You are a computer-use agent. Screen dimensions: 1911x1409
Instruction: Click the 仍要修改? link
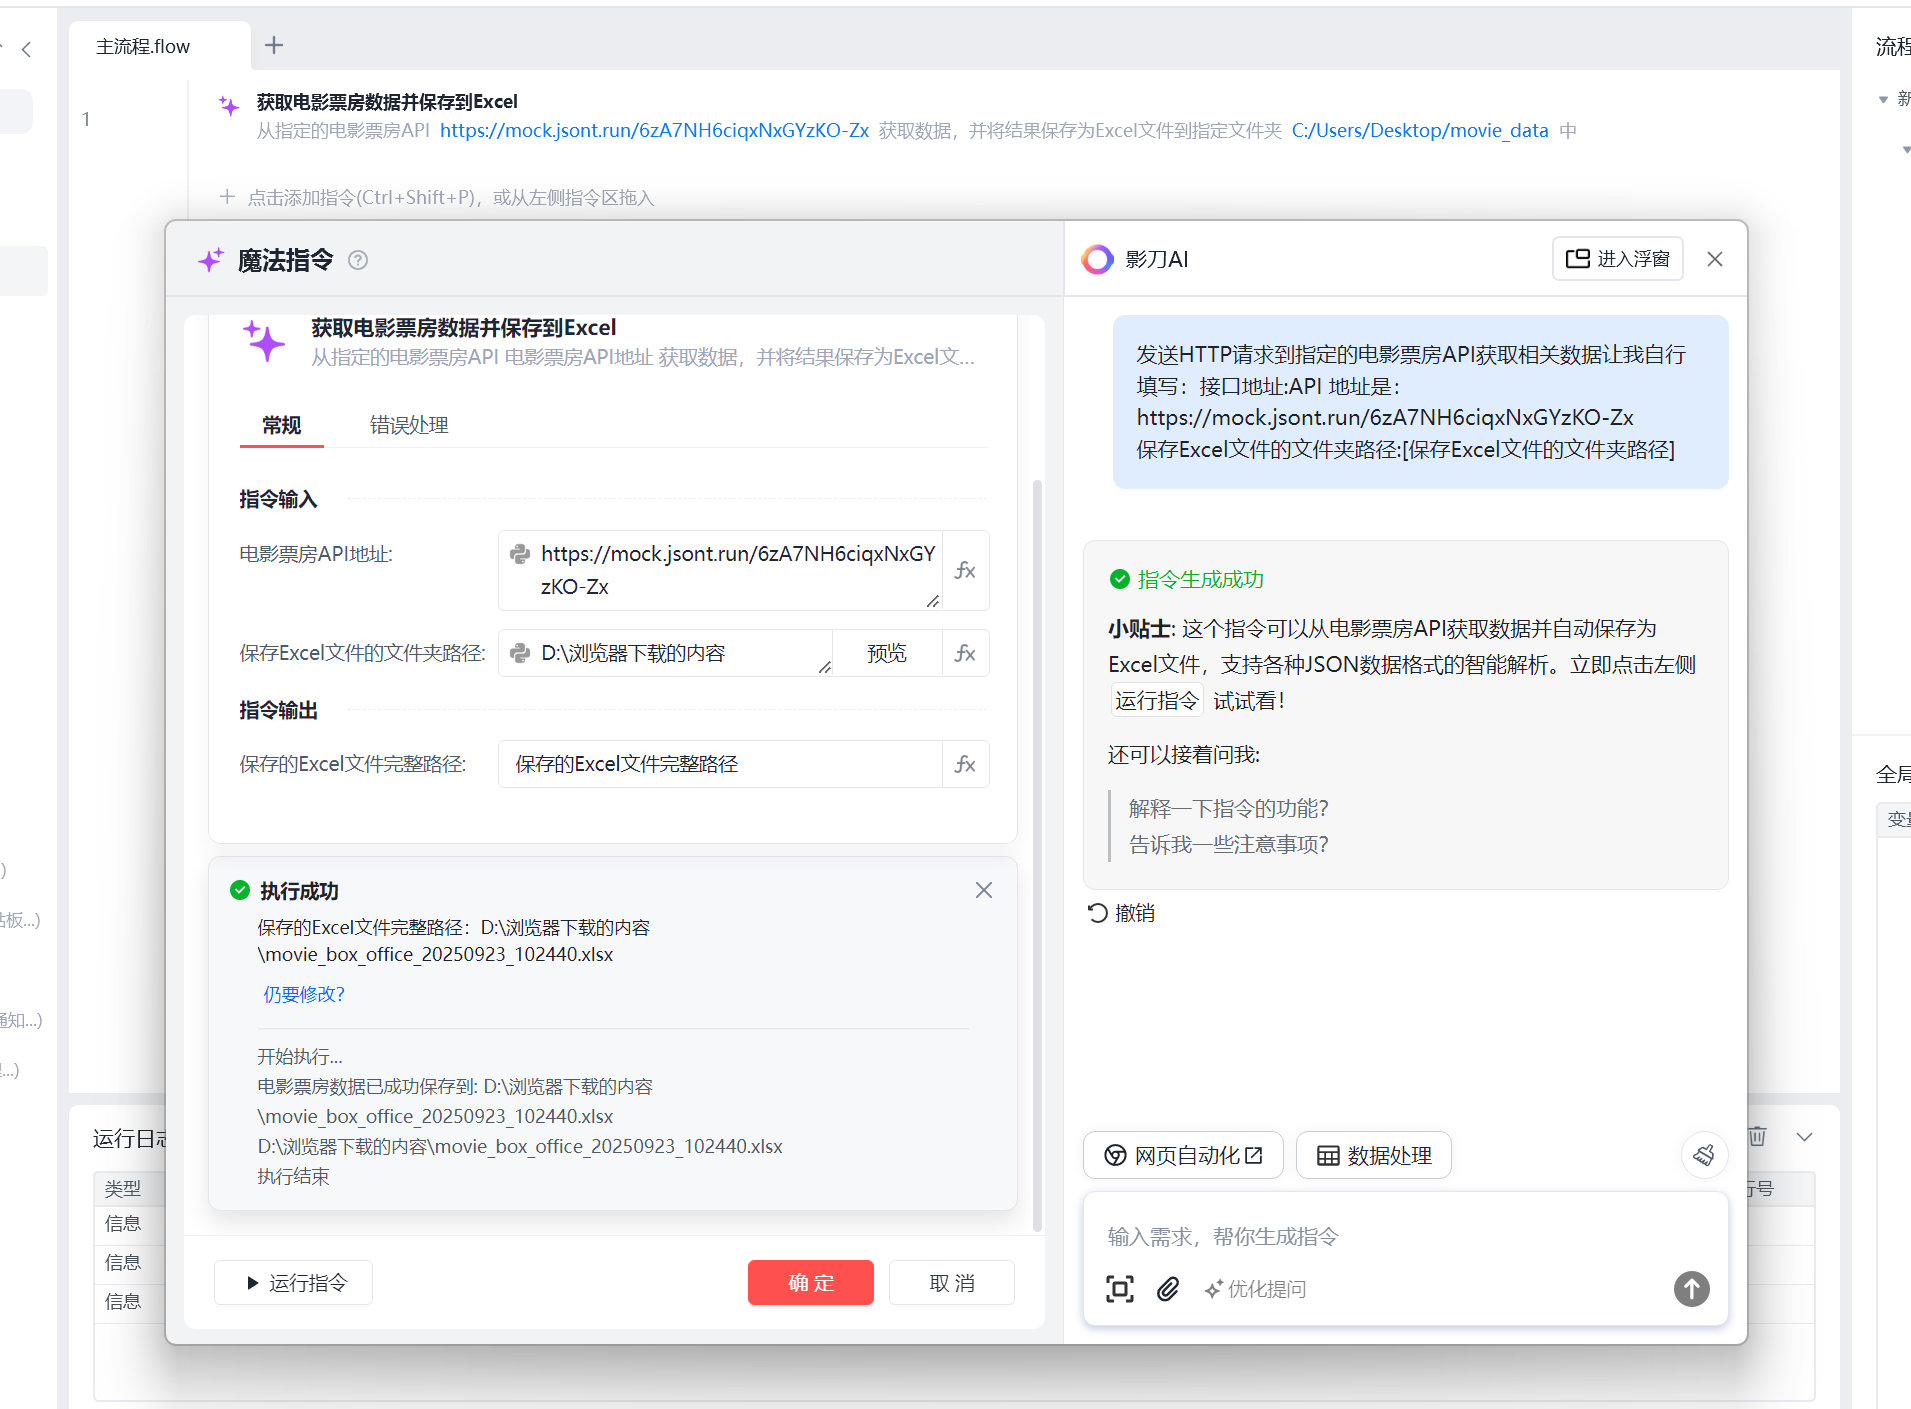(x=303, y=993)
